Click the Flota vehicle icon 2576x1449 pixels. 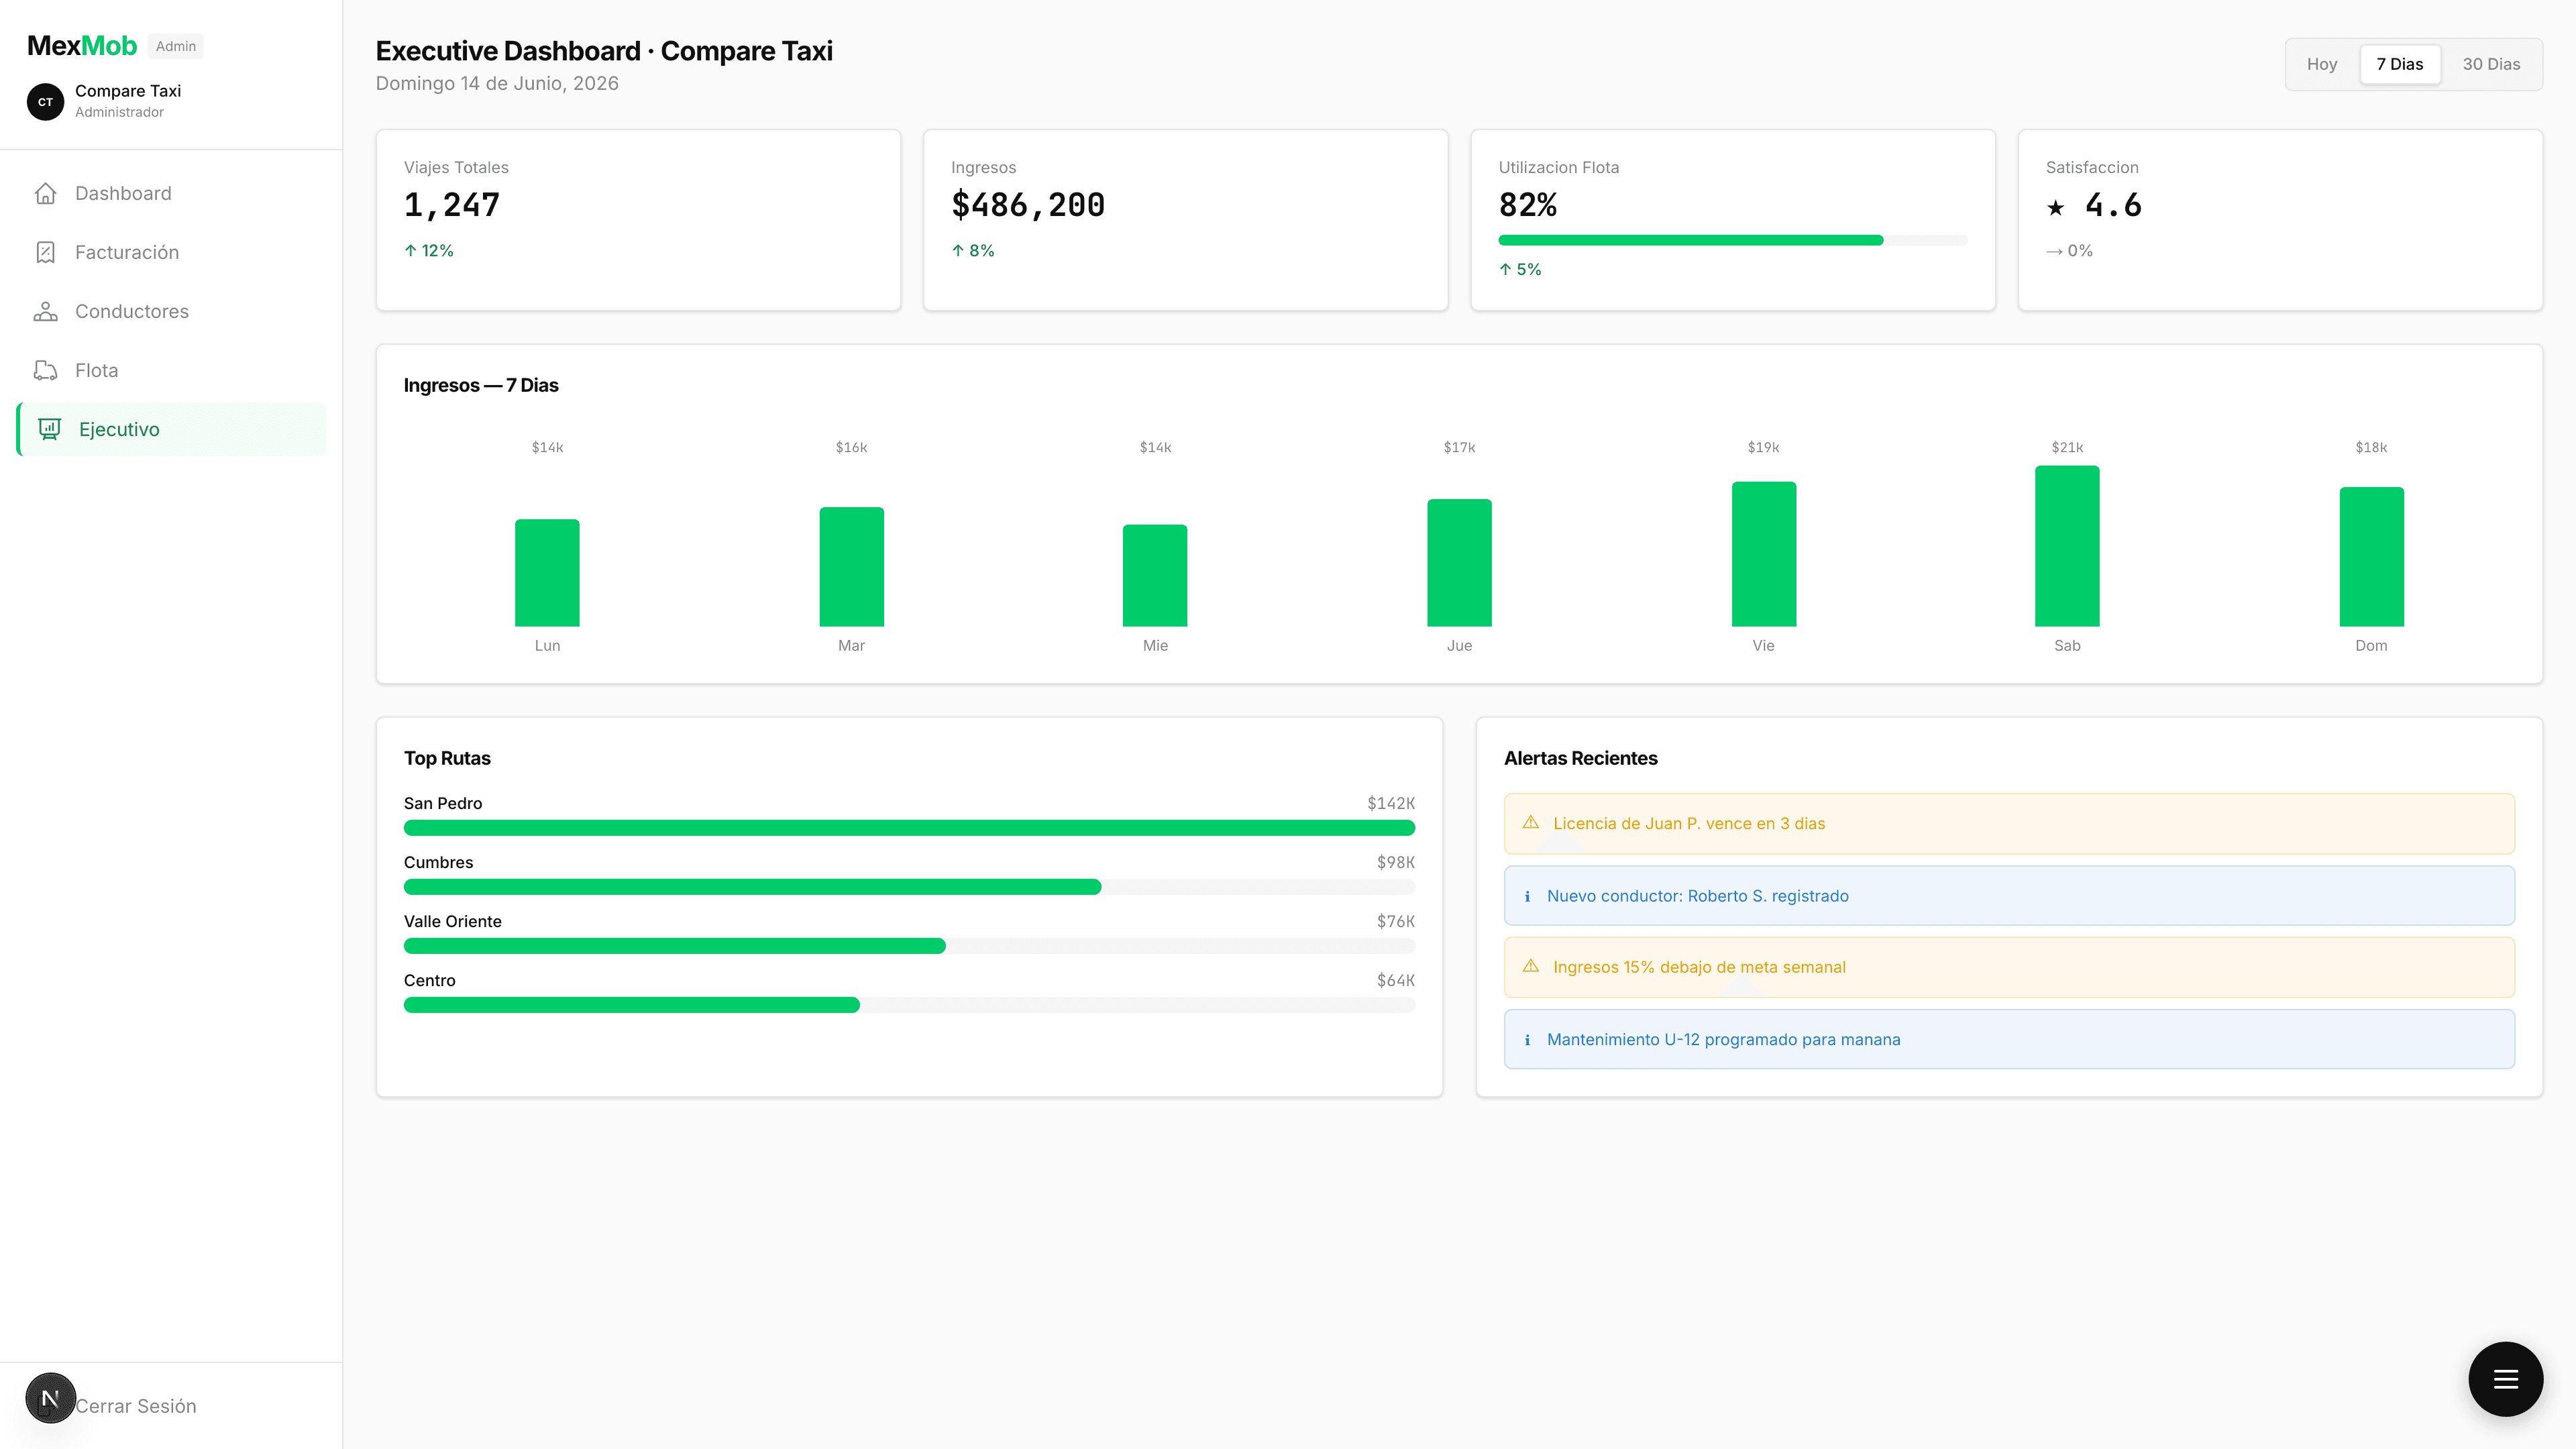point(46,369)
